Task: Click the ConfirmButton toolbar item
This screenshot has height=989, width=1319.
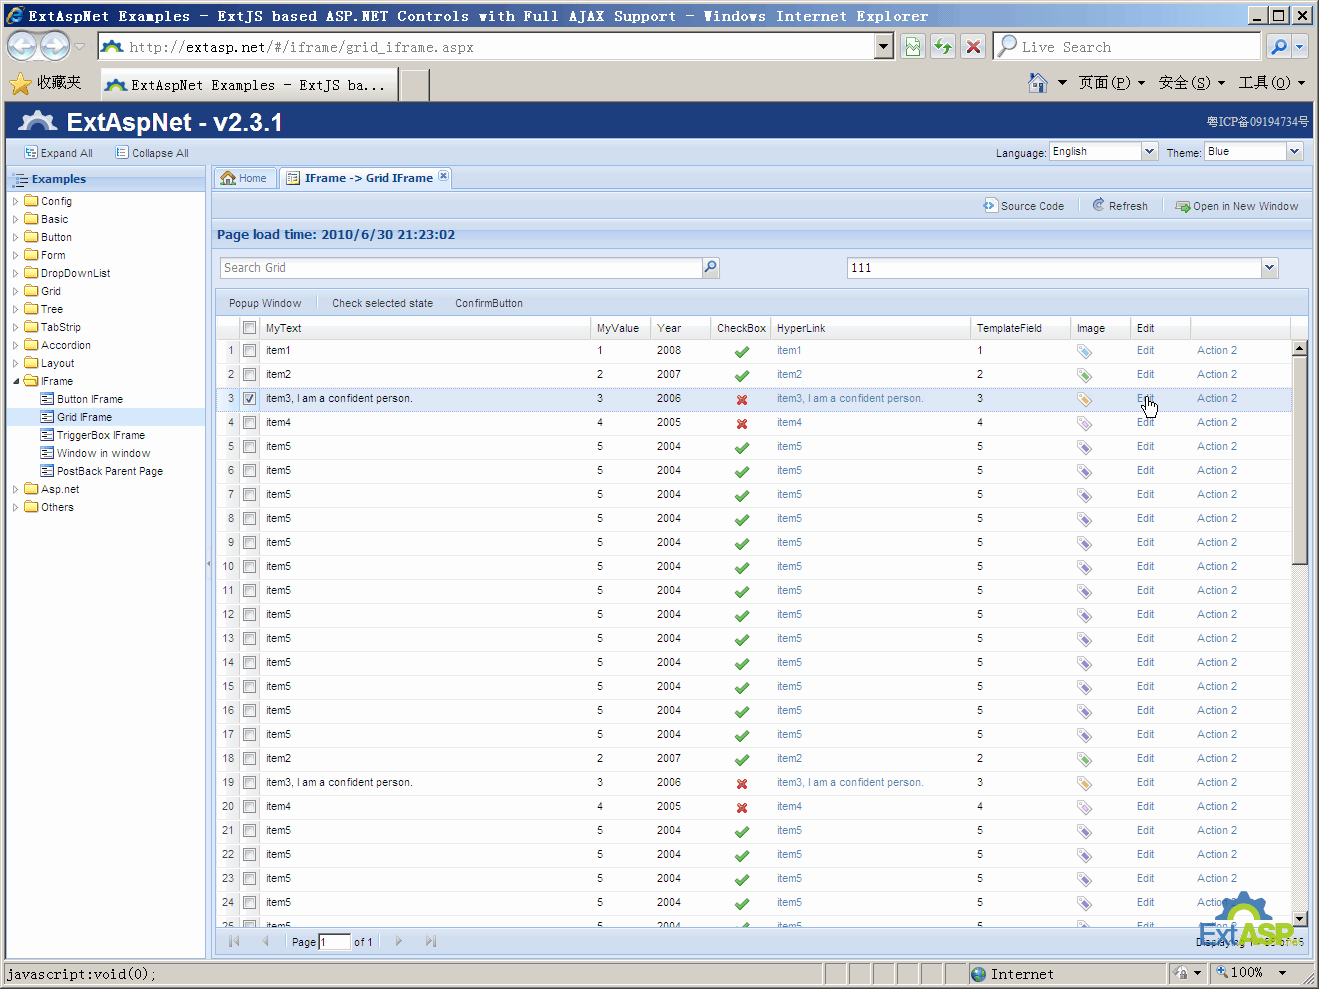Action: pos(489,303)
